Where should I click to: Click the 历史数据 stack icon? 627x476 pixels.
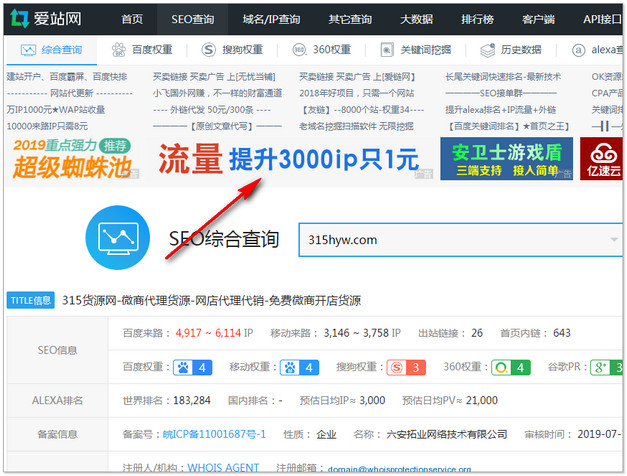click(x=487, y=50)
